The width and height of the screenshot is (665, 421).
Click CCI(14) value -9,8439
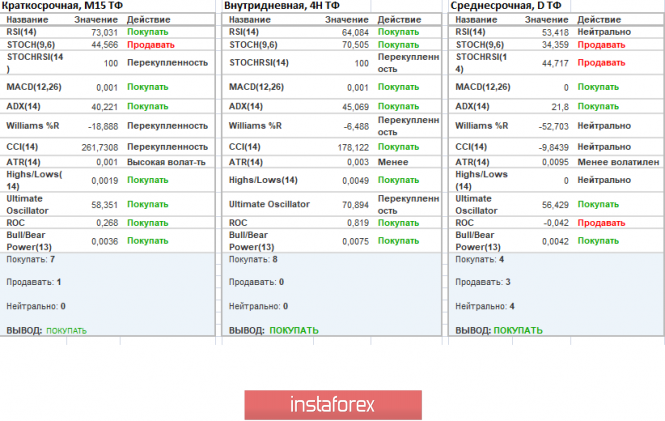coord(553,148)
